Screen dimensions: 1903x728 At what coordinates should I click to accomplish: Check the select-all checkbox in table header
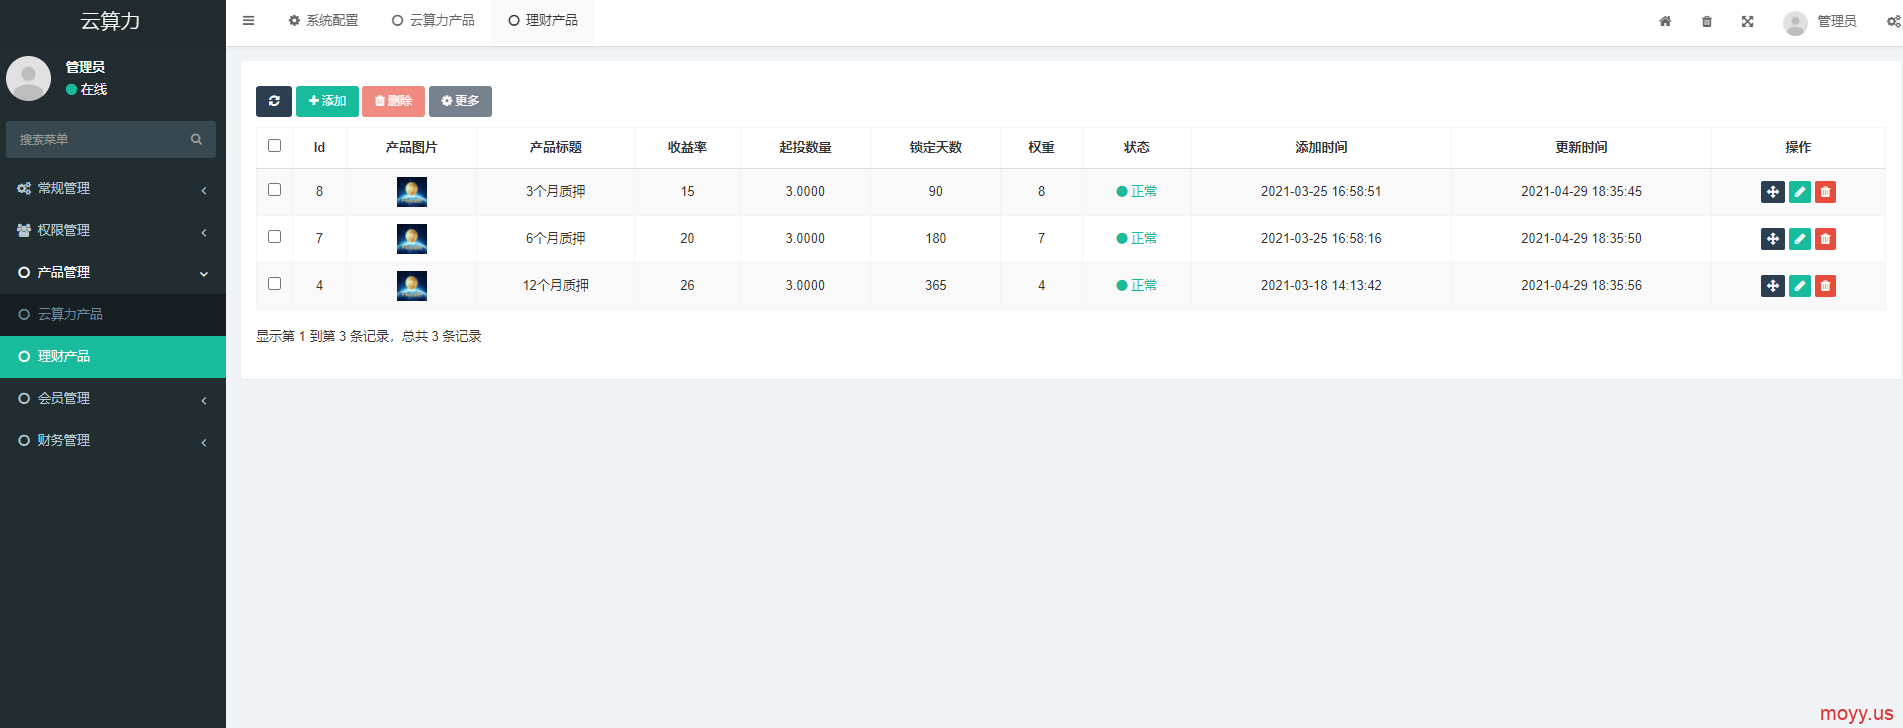tap(274, 146)
